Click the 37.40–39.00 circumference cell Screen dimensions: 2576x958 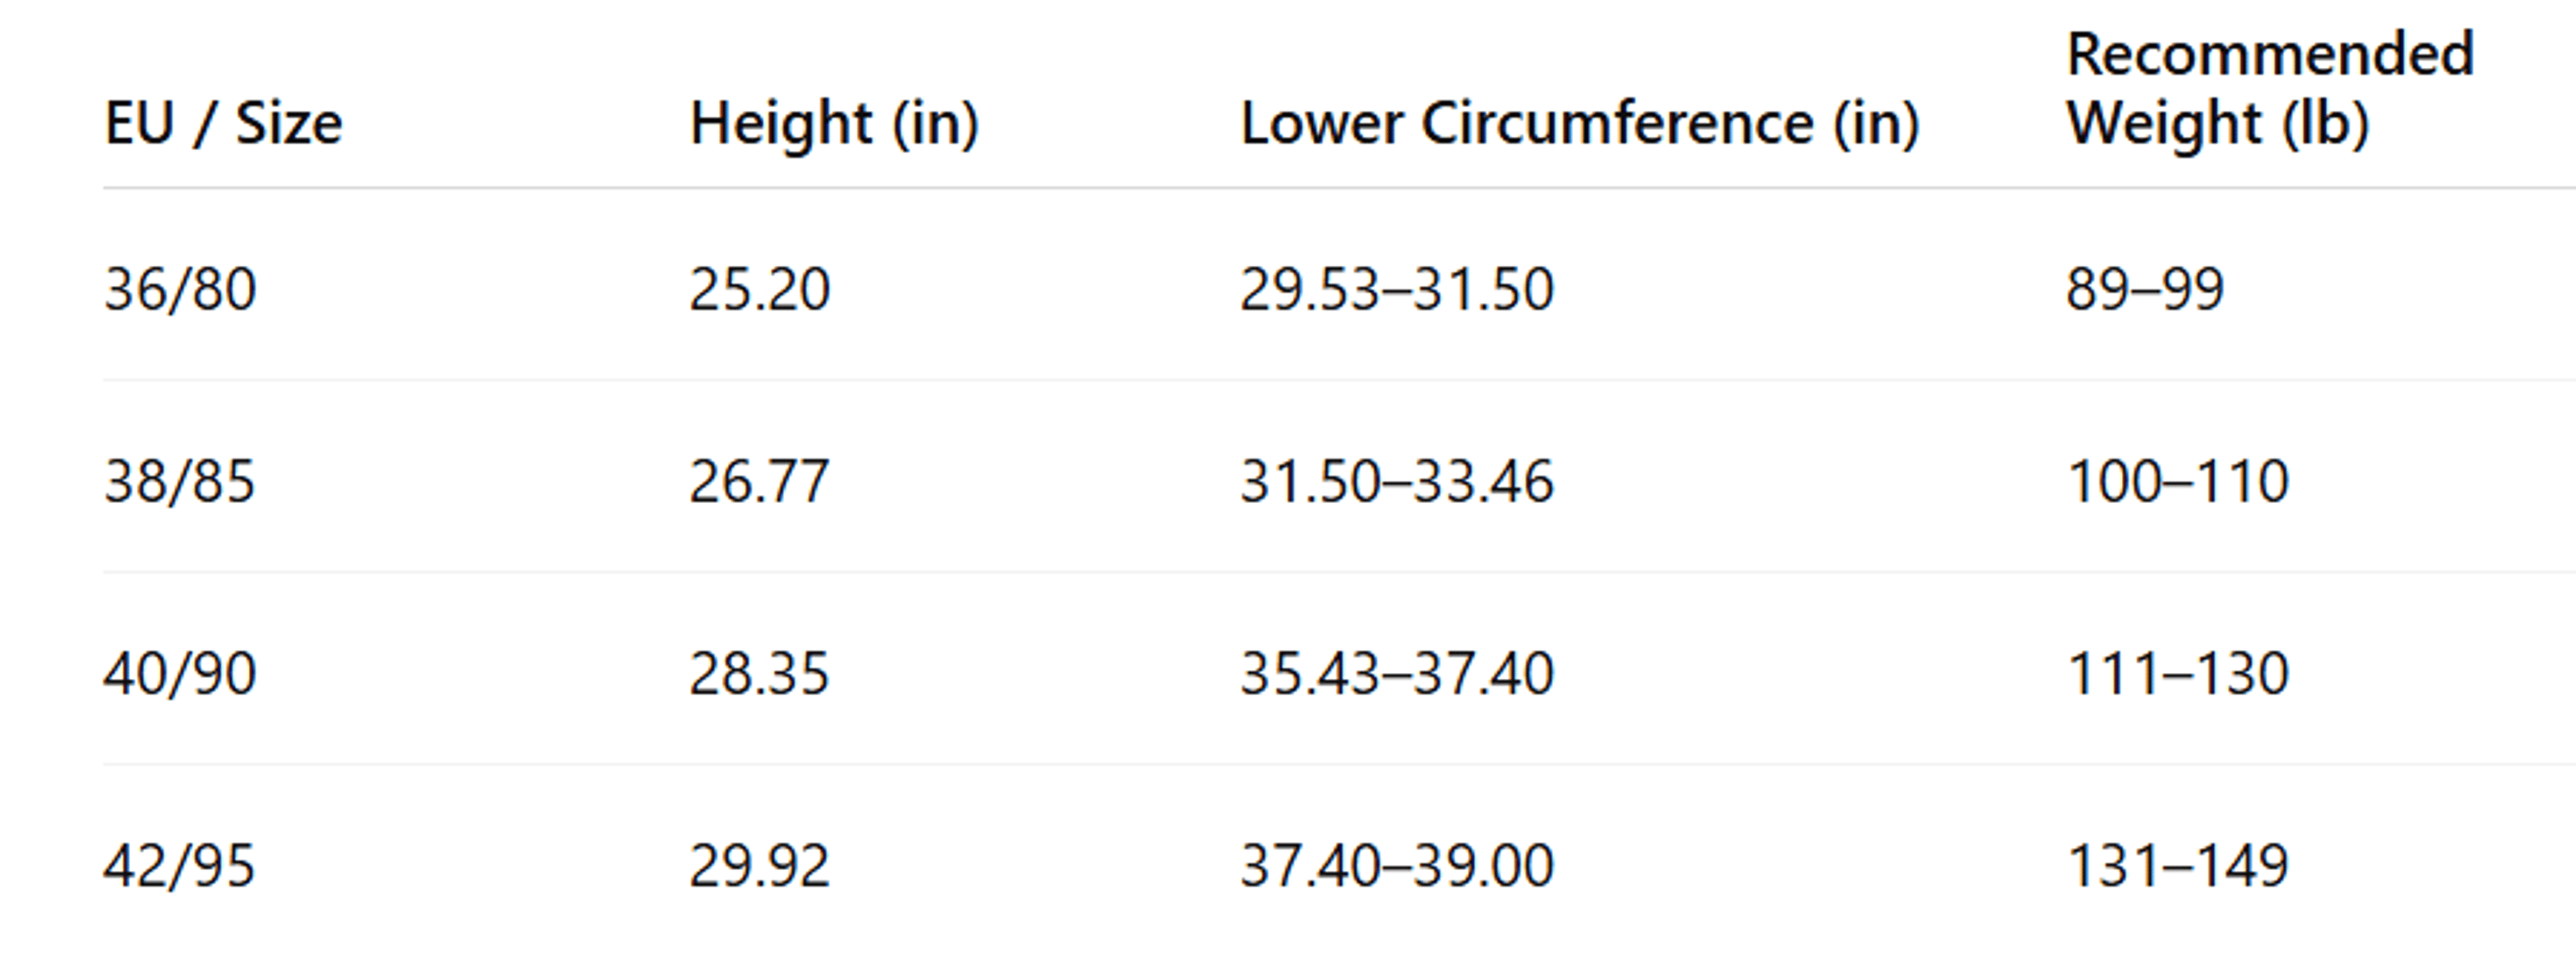[1397, 866]
